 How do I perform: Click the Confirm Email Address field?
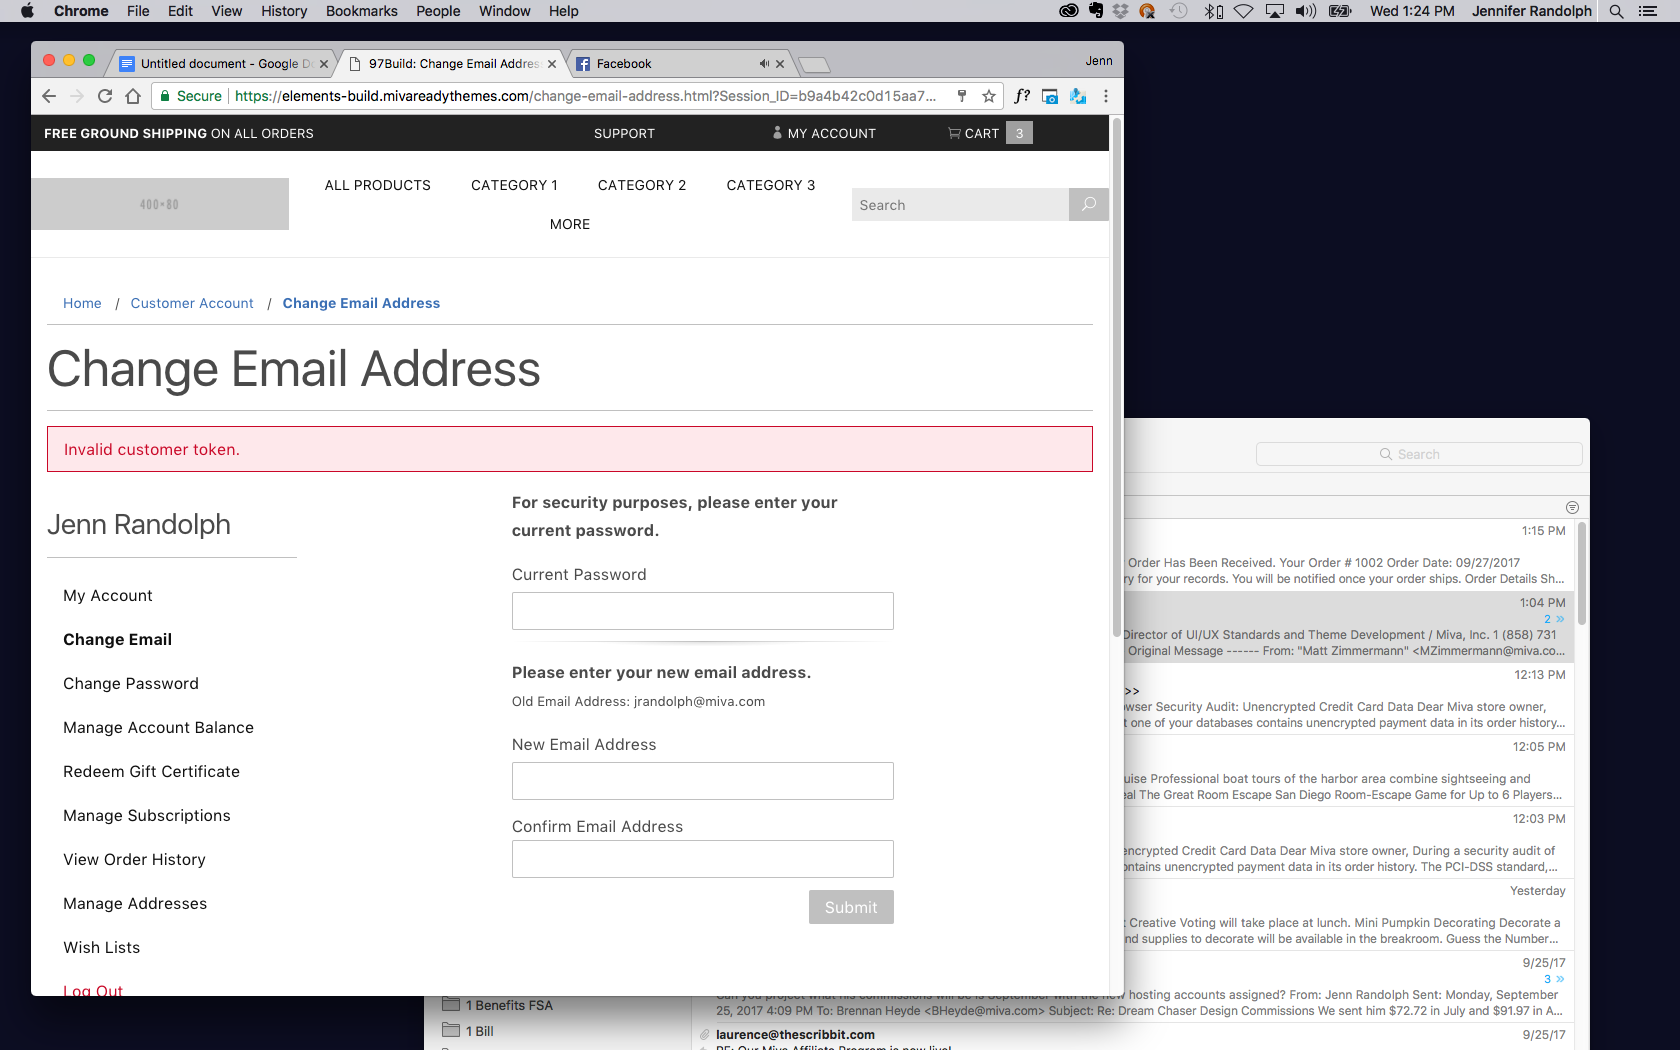pyautogui.click(x=703, y=859)
